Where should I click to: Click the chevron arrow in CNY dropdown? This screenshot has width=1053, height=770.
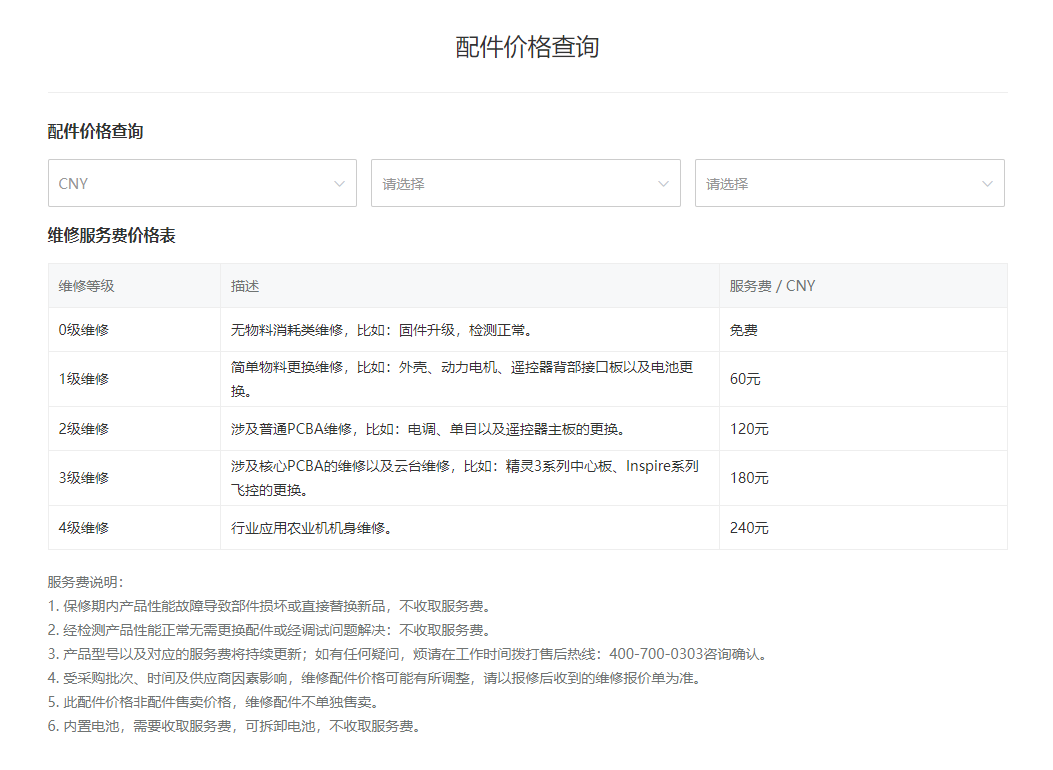(340, 184)
